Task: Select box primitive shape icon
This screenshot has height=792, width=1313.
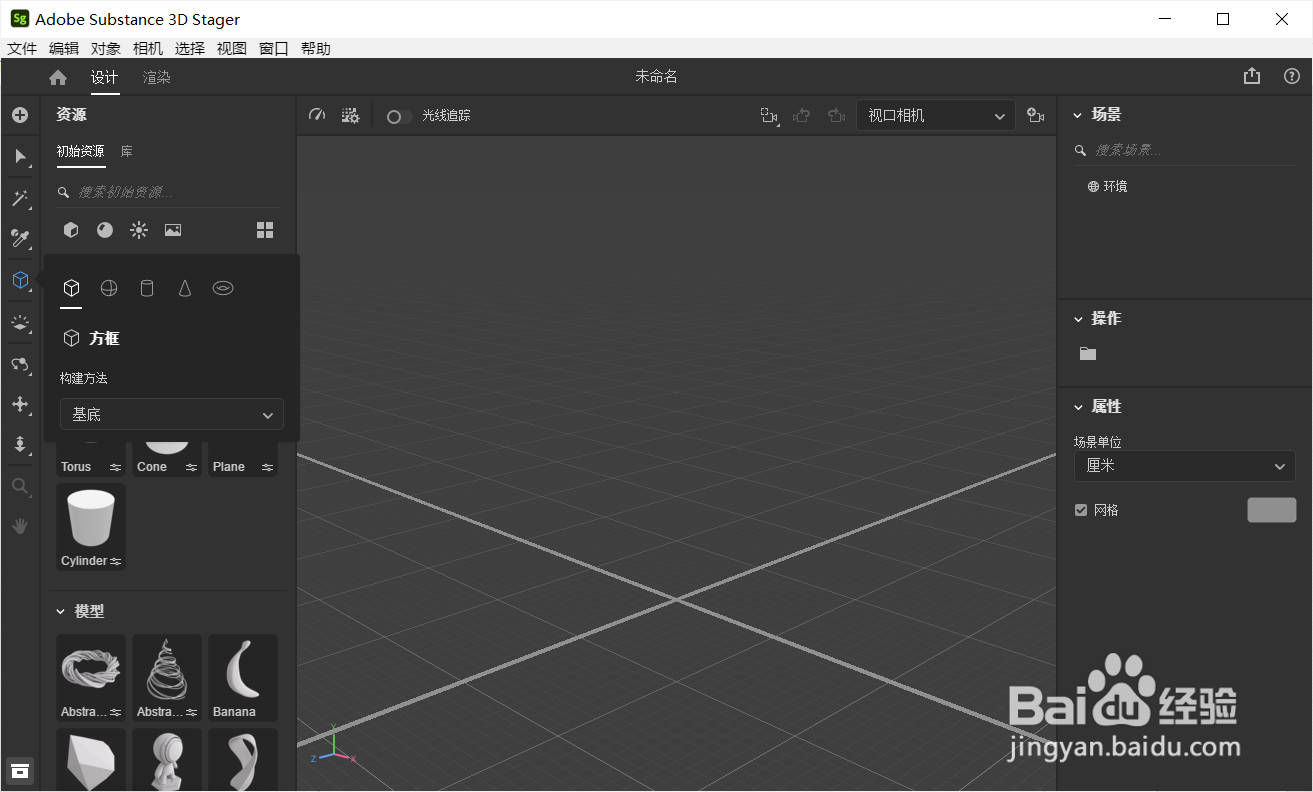Action: tap(71, 288)
